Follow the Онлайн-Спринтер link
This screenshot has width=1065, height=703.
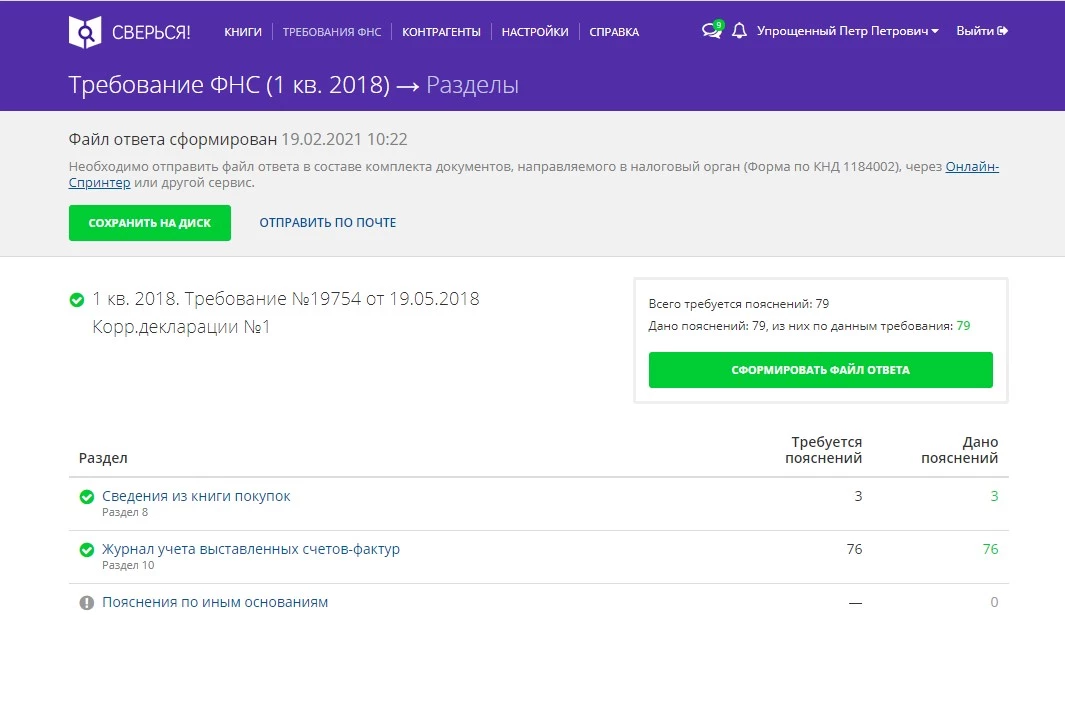coord(971,167)
